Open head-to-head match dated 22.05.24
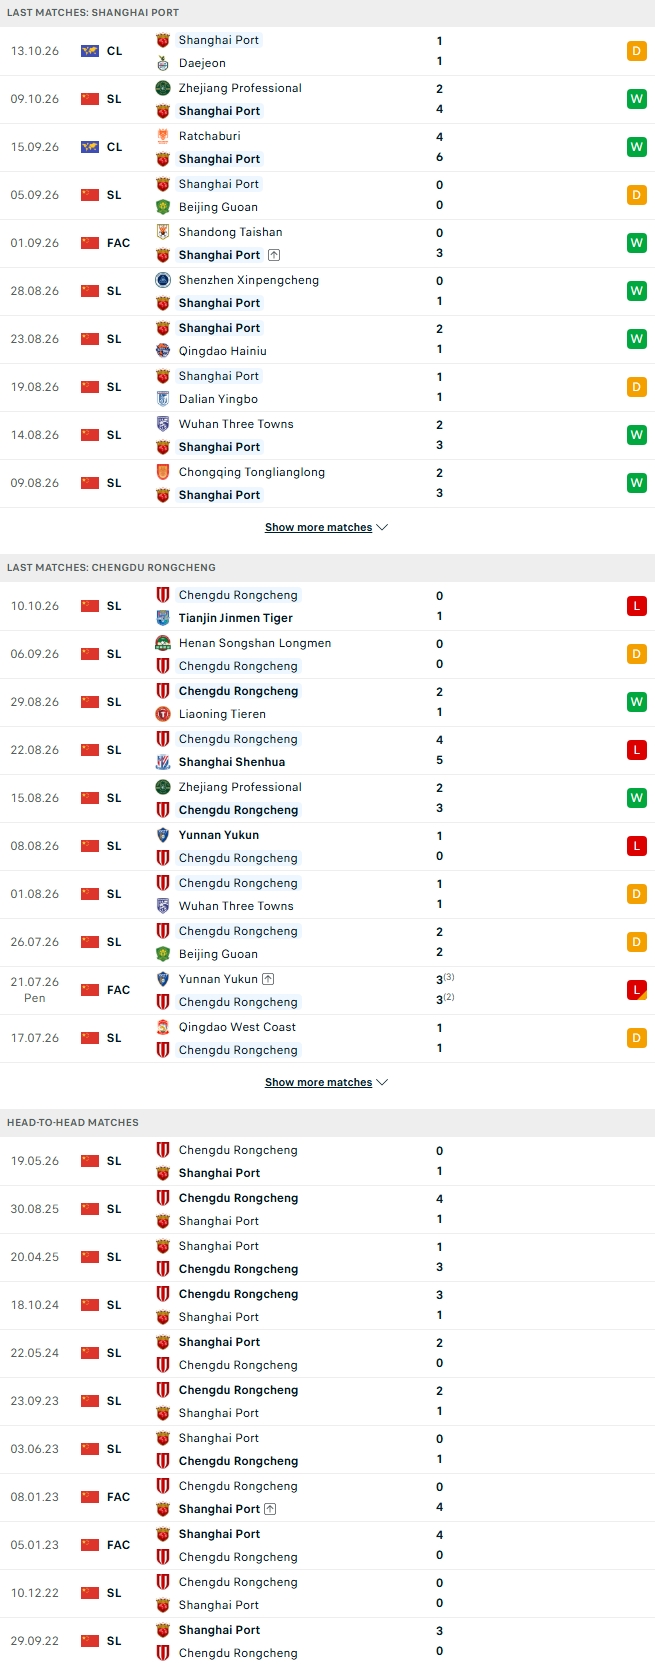 (327, 1353)
